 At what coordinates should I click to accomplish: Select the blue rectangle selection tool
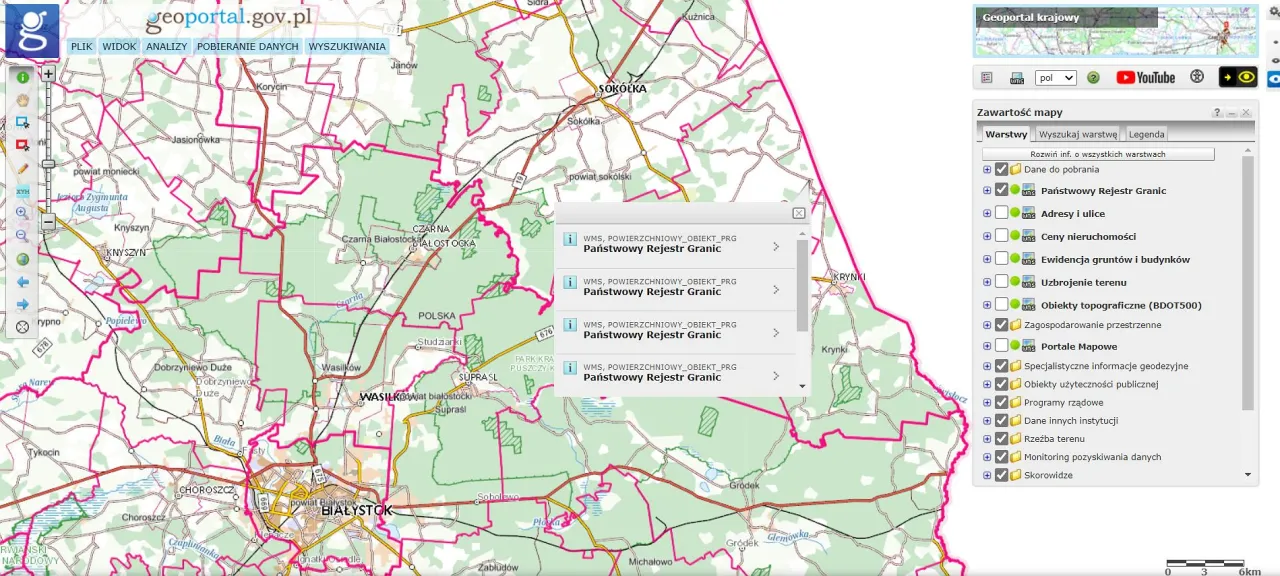(22, 122)
